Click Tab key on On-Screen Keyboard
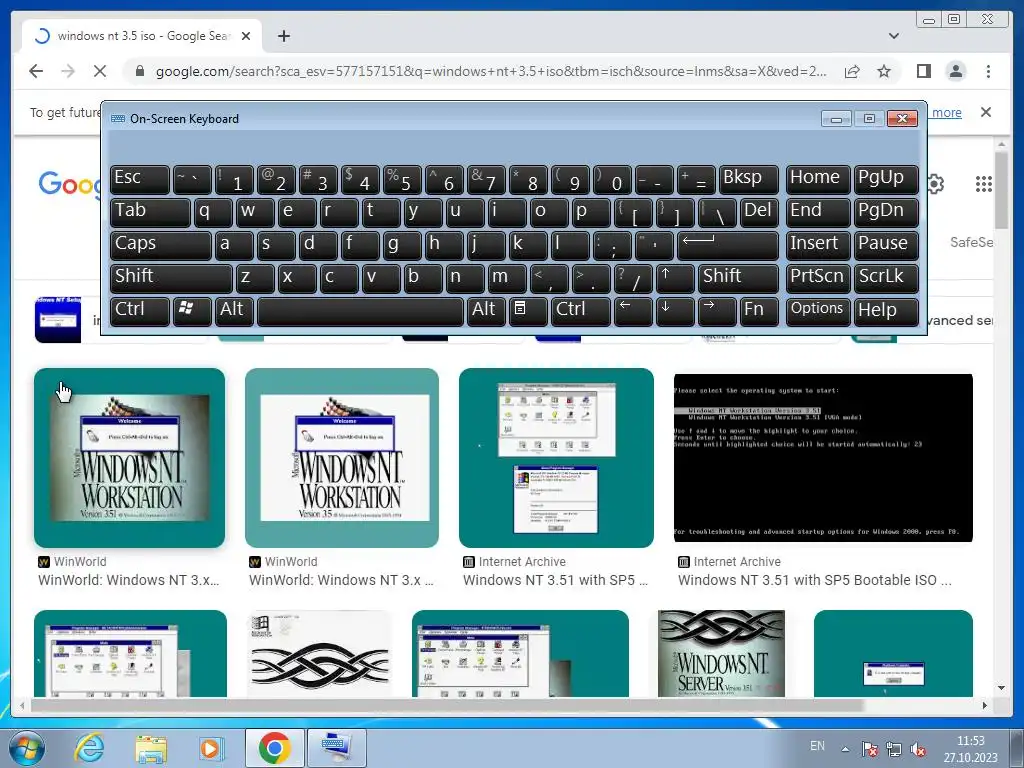The height and width of the screenshot is (768, 1024). [150, 212]
